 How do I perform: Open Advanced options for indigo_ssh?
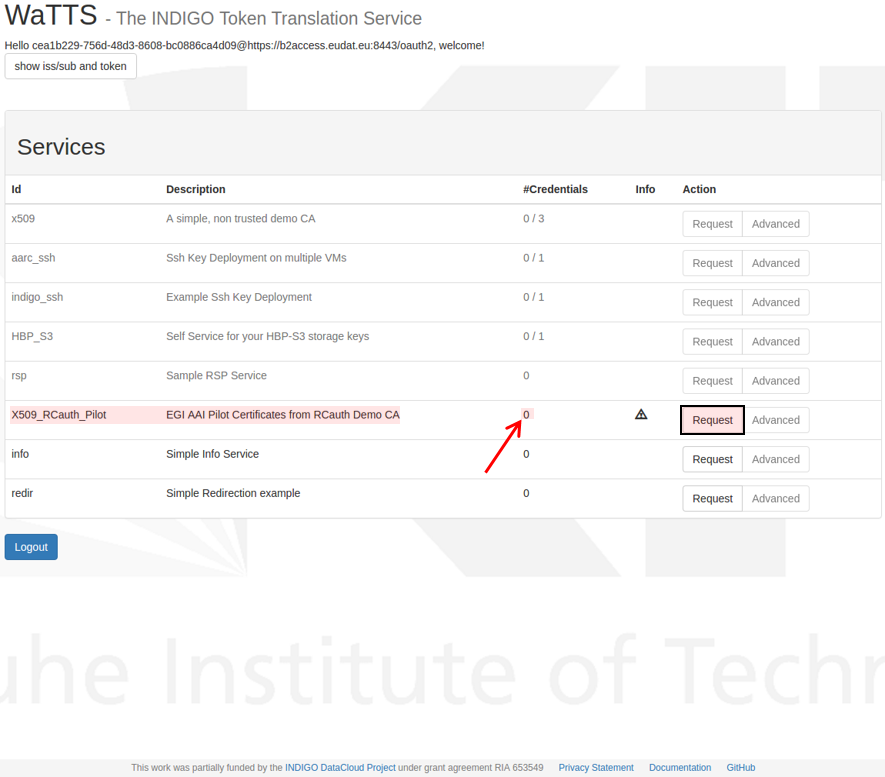[x=776, y=302]
